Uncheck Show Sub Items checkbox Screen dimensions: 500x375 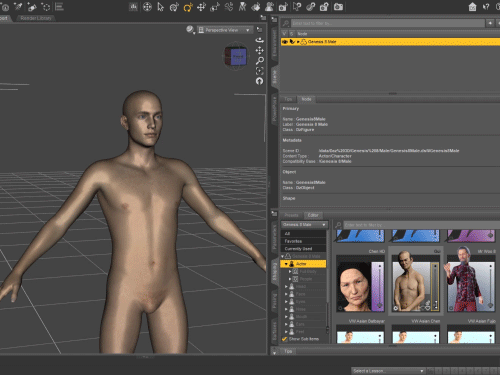[x=284, y=339]
